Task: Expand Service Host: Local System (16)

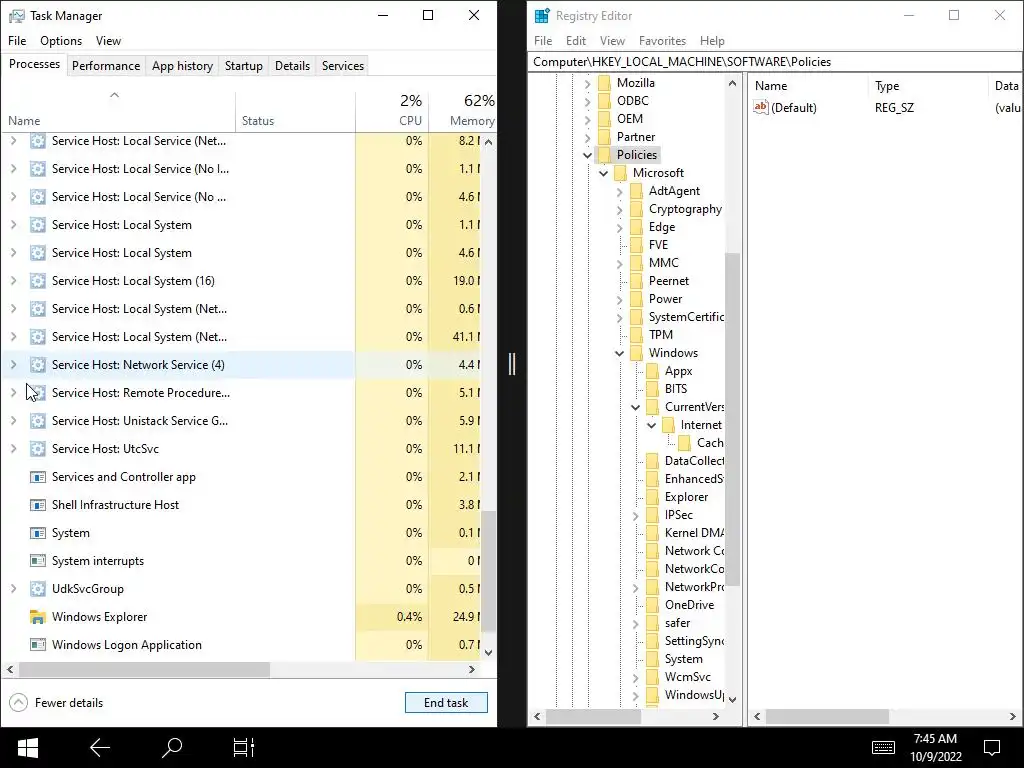Action: [13, 281]
